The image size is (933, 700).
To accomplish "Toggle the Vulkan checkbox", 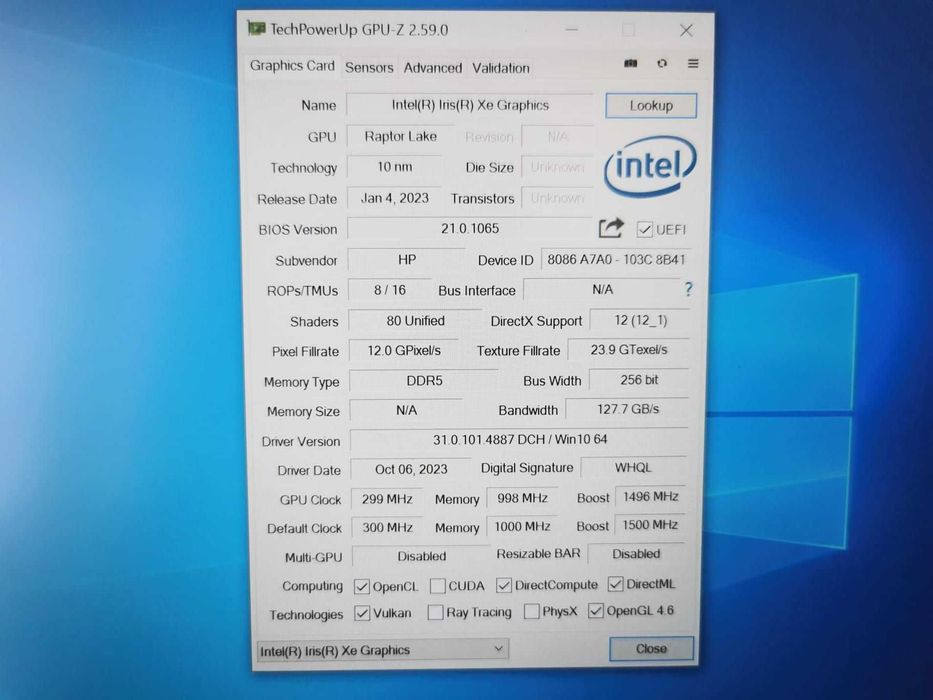I will click(362, 613).
